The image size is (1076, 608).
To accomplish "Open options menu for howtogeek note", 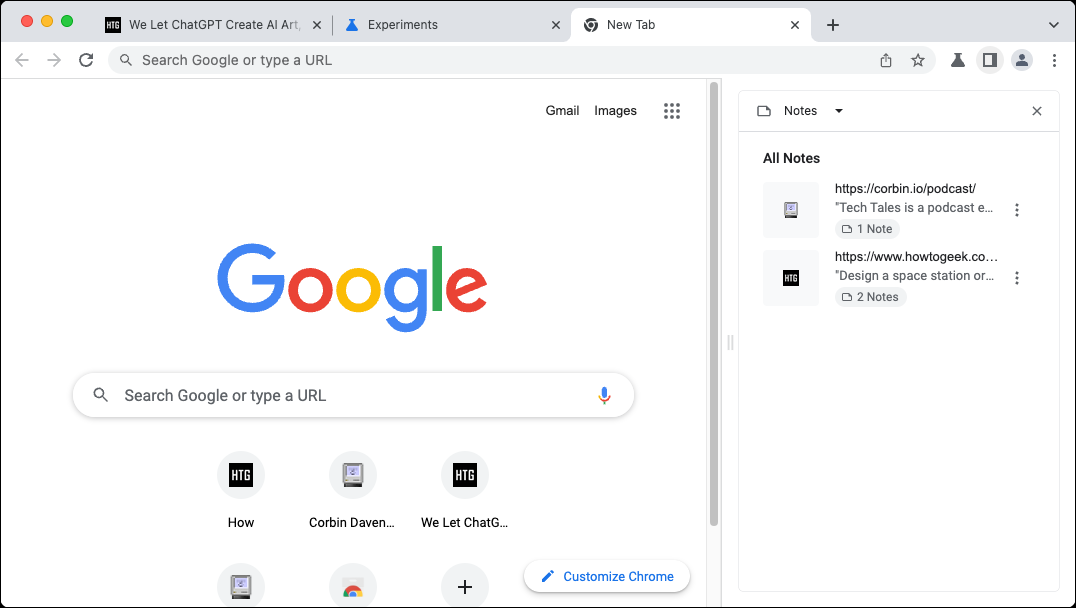I will pos(1017,278).
